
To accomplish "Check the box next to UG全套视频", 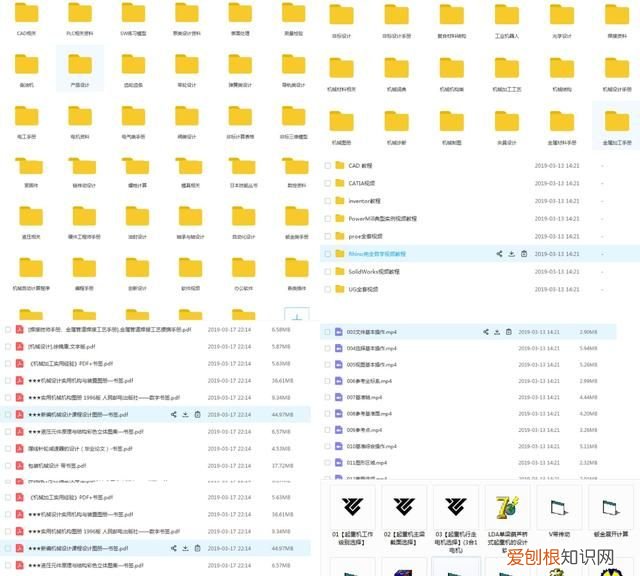I will pyautogui.click(x=327, y=288).
